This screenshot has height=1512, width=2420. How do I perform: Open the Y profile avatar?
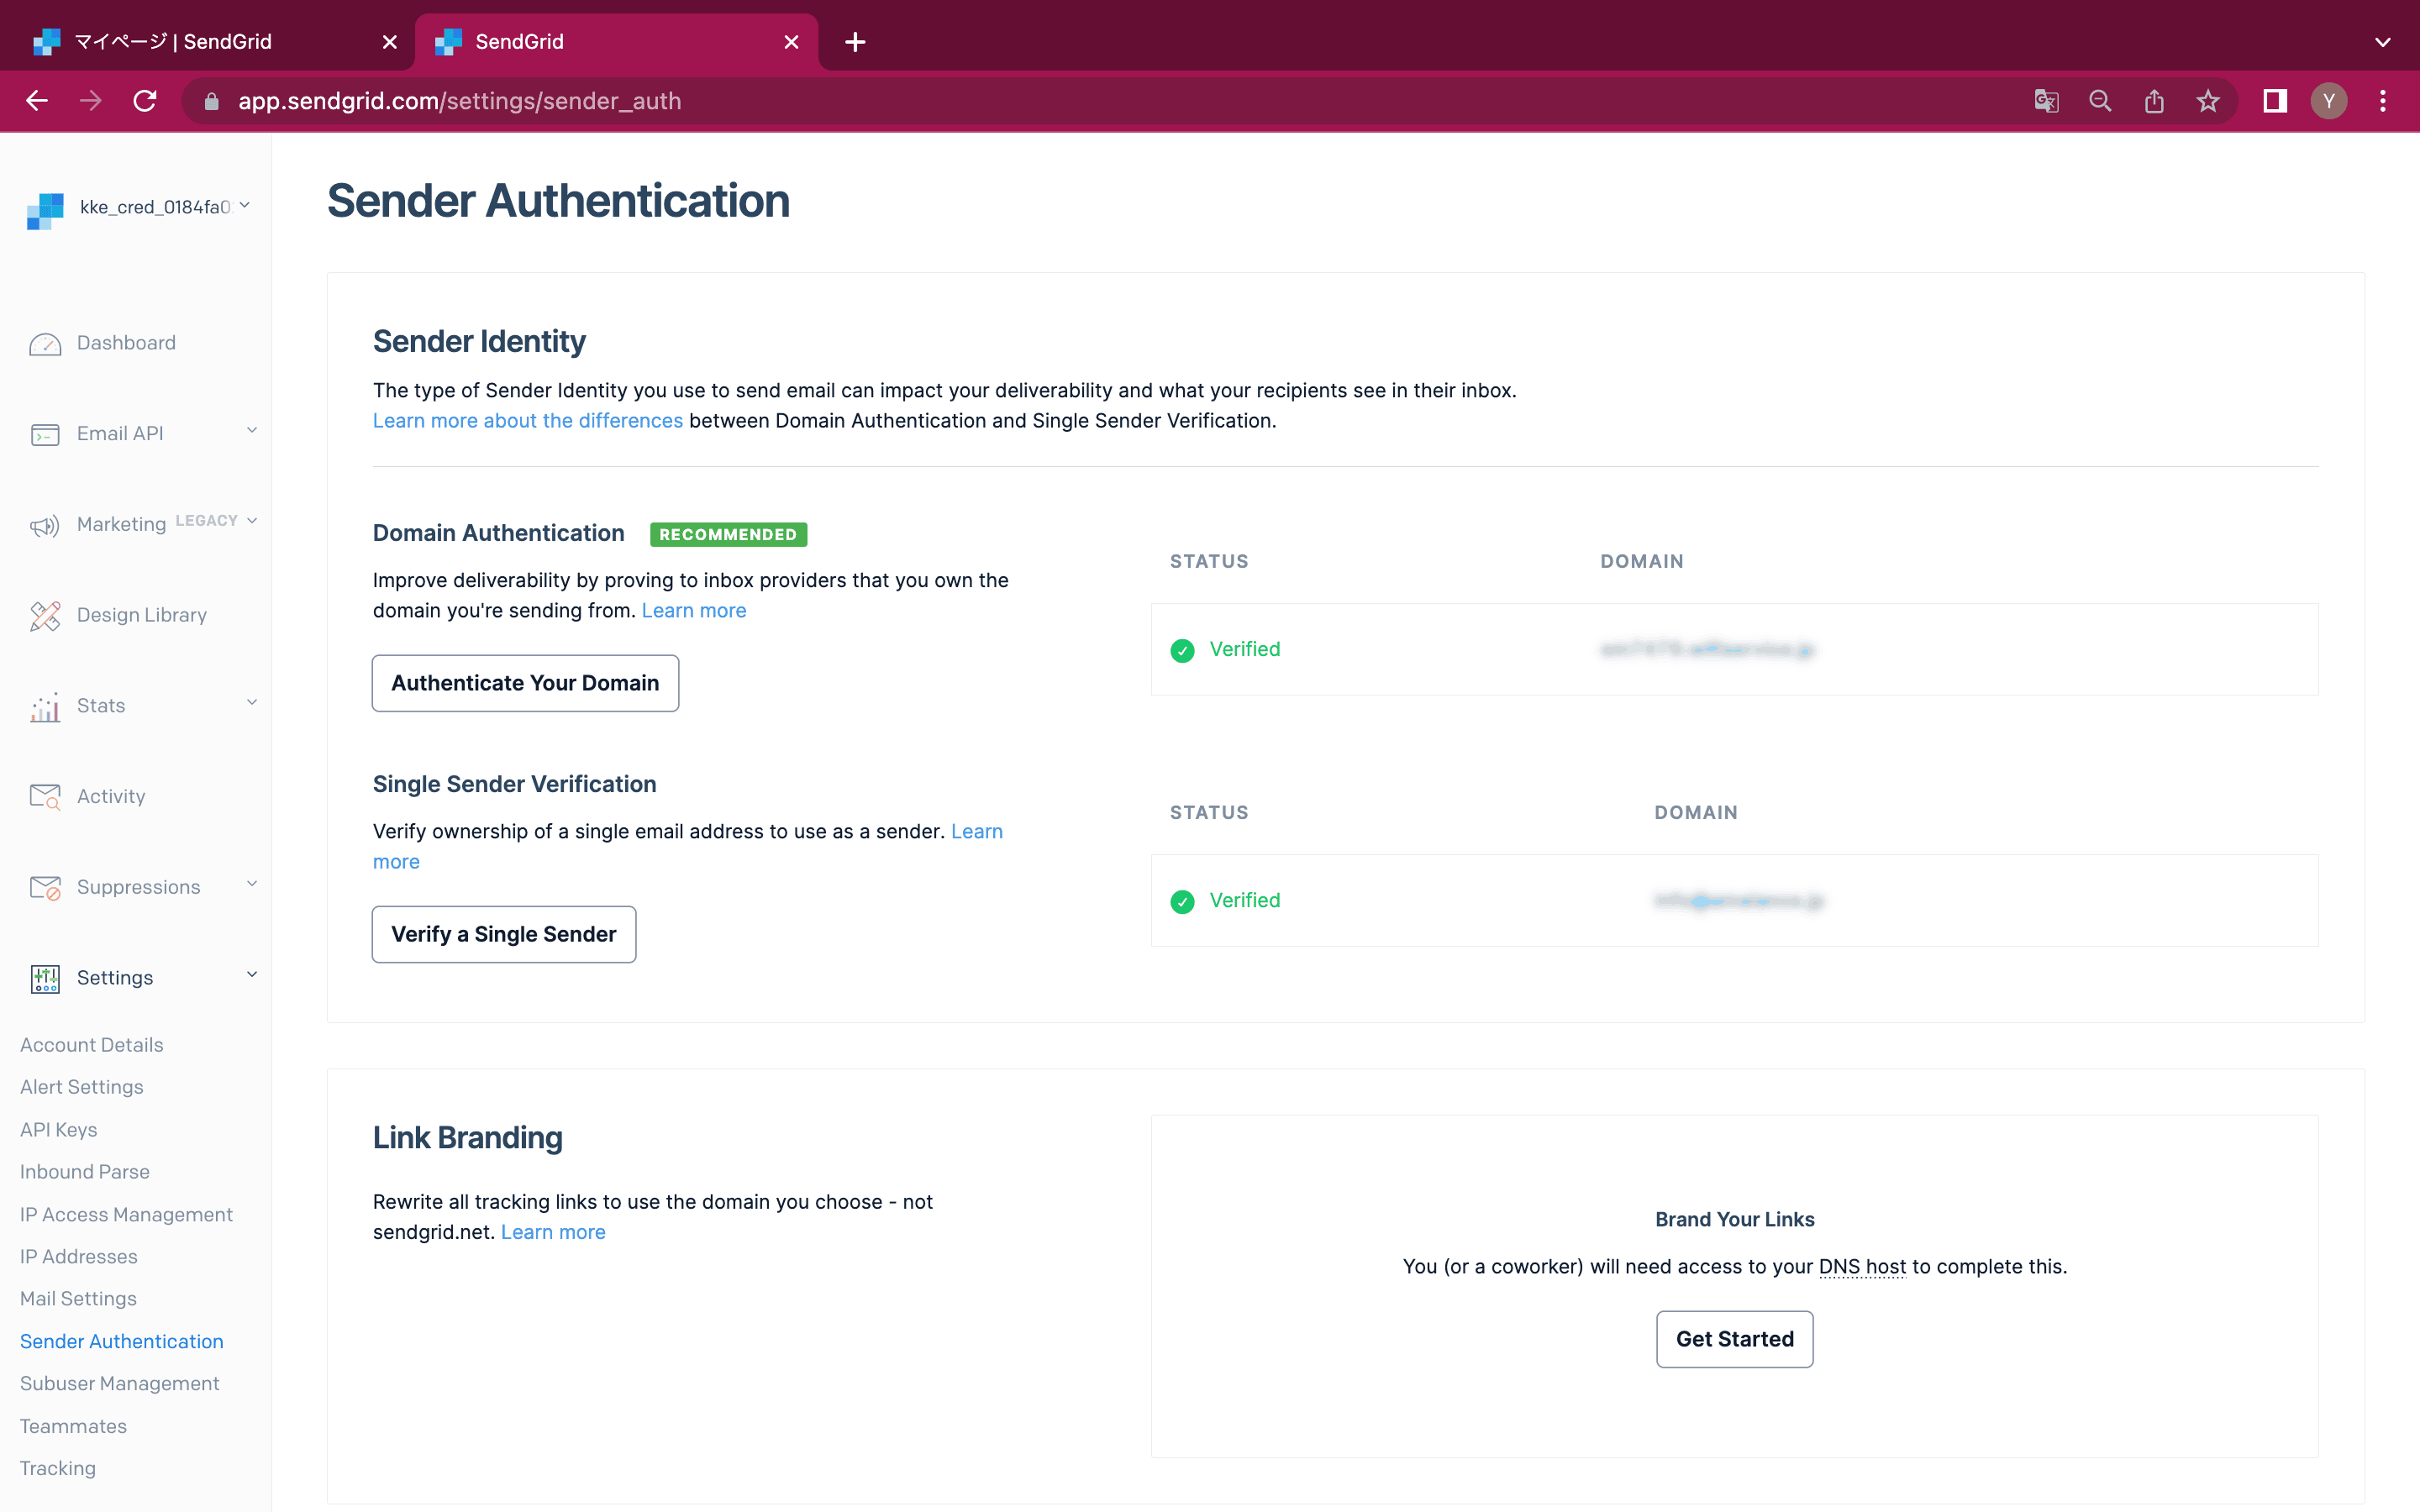click(x=2329, y=101)
